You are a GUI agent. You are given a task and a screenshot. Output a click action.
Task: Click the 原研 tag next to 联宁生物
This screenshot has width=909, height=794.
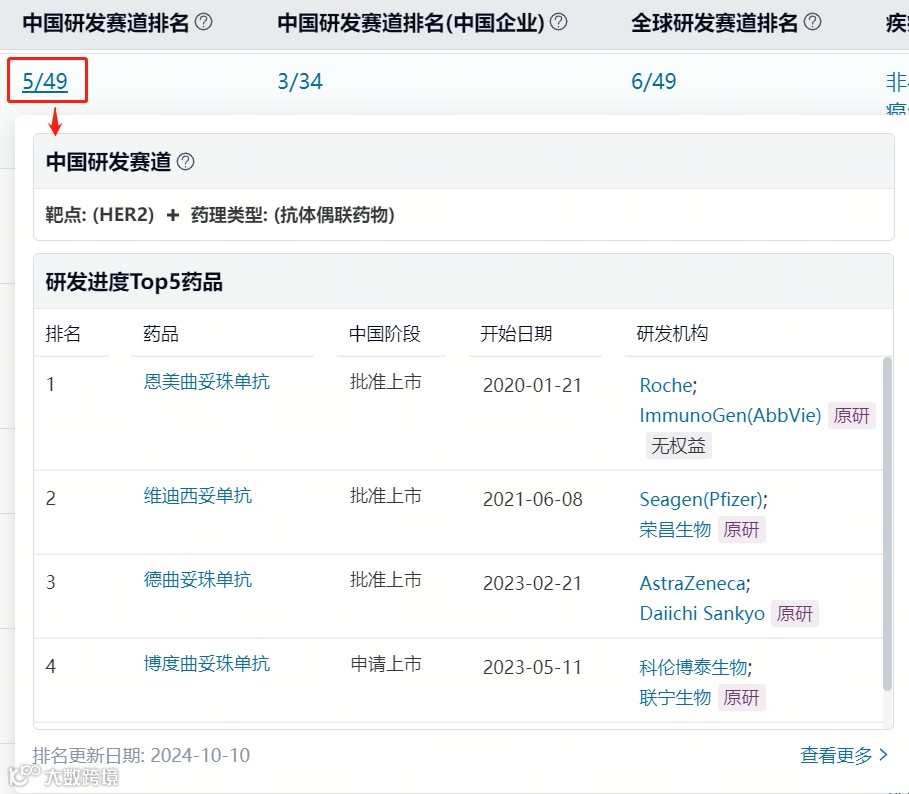(741, 698)
